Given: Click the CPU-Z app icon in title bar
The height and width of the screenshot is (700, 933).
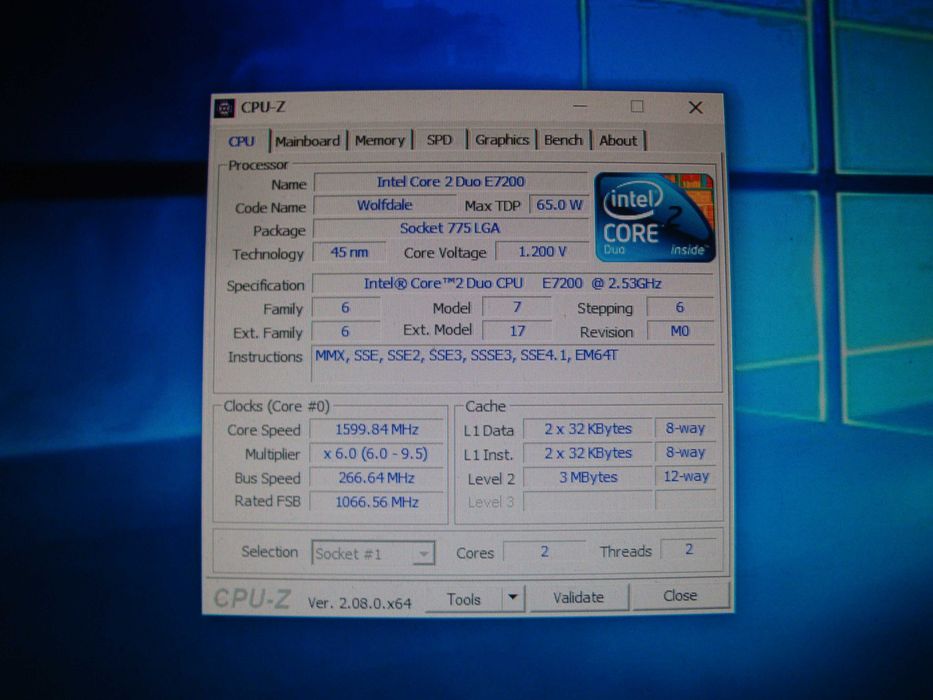Looking at the screenshot, I should point(224,108).
